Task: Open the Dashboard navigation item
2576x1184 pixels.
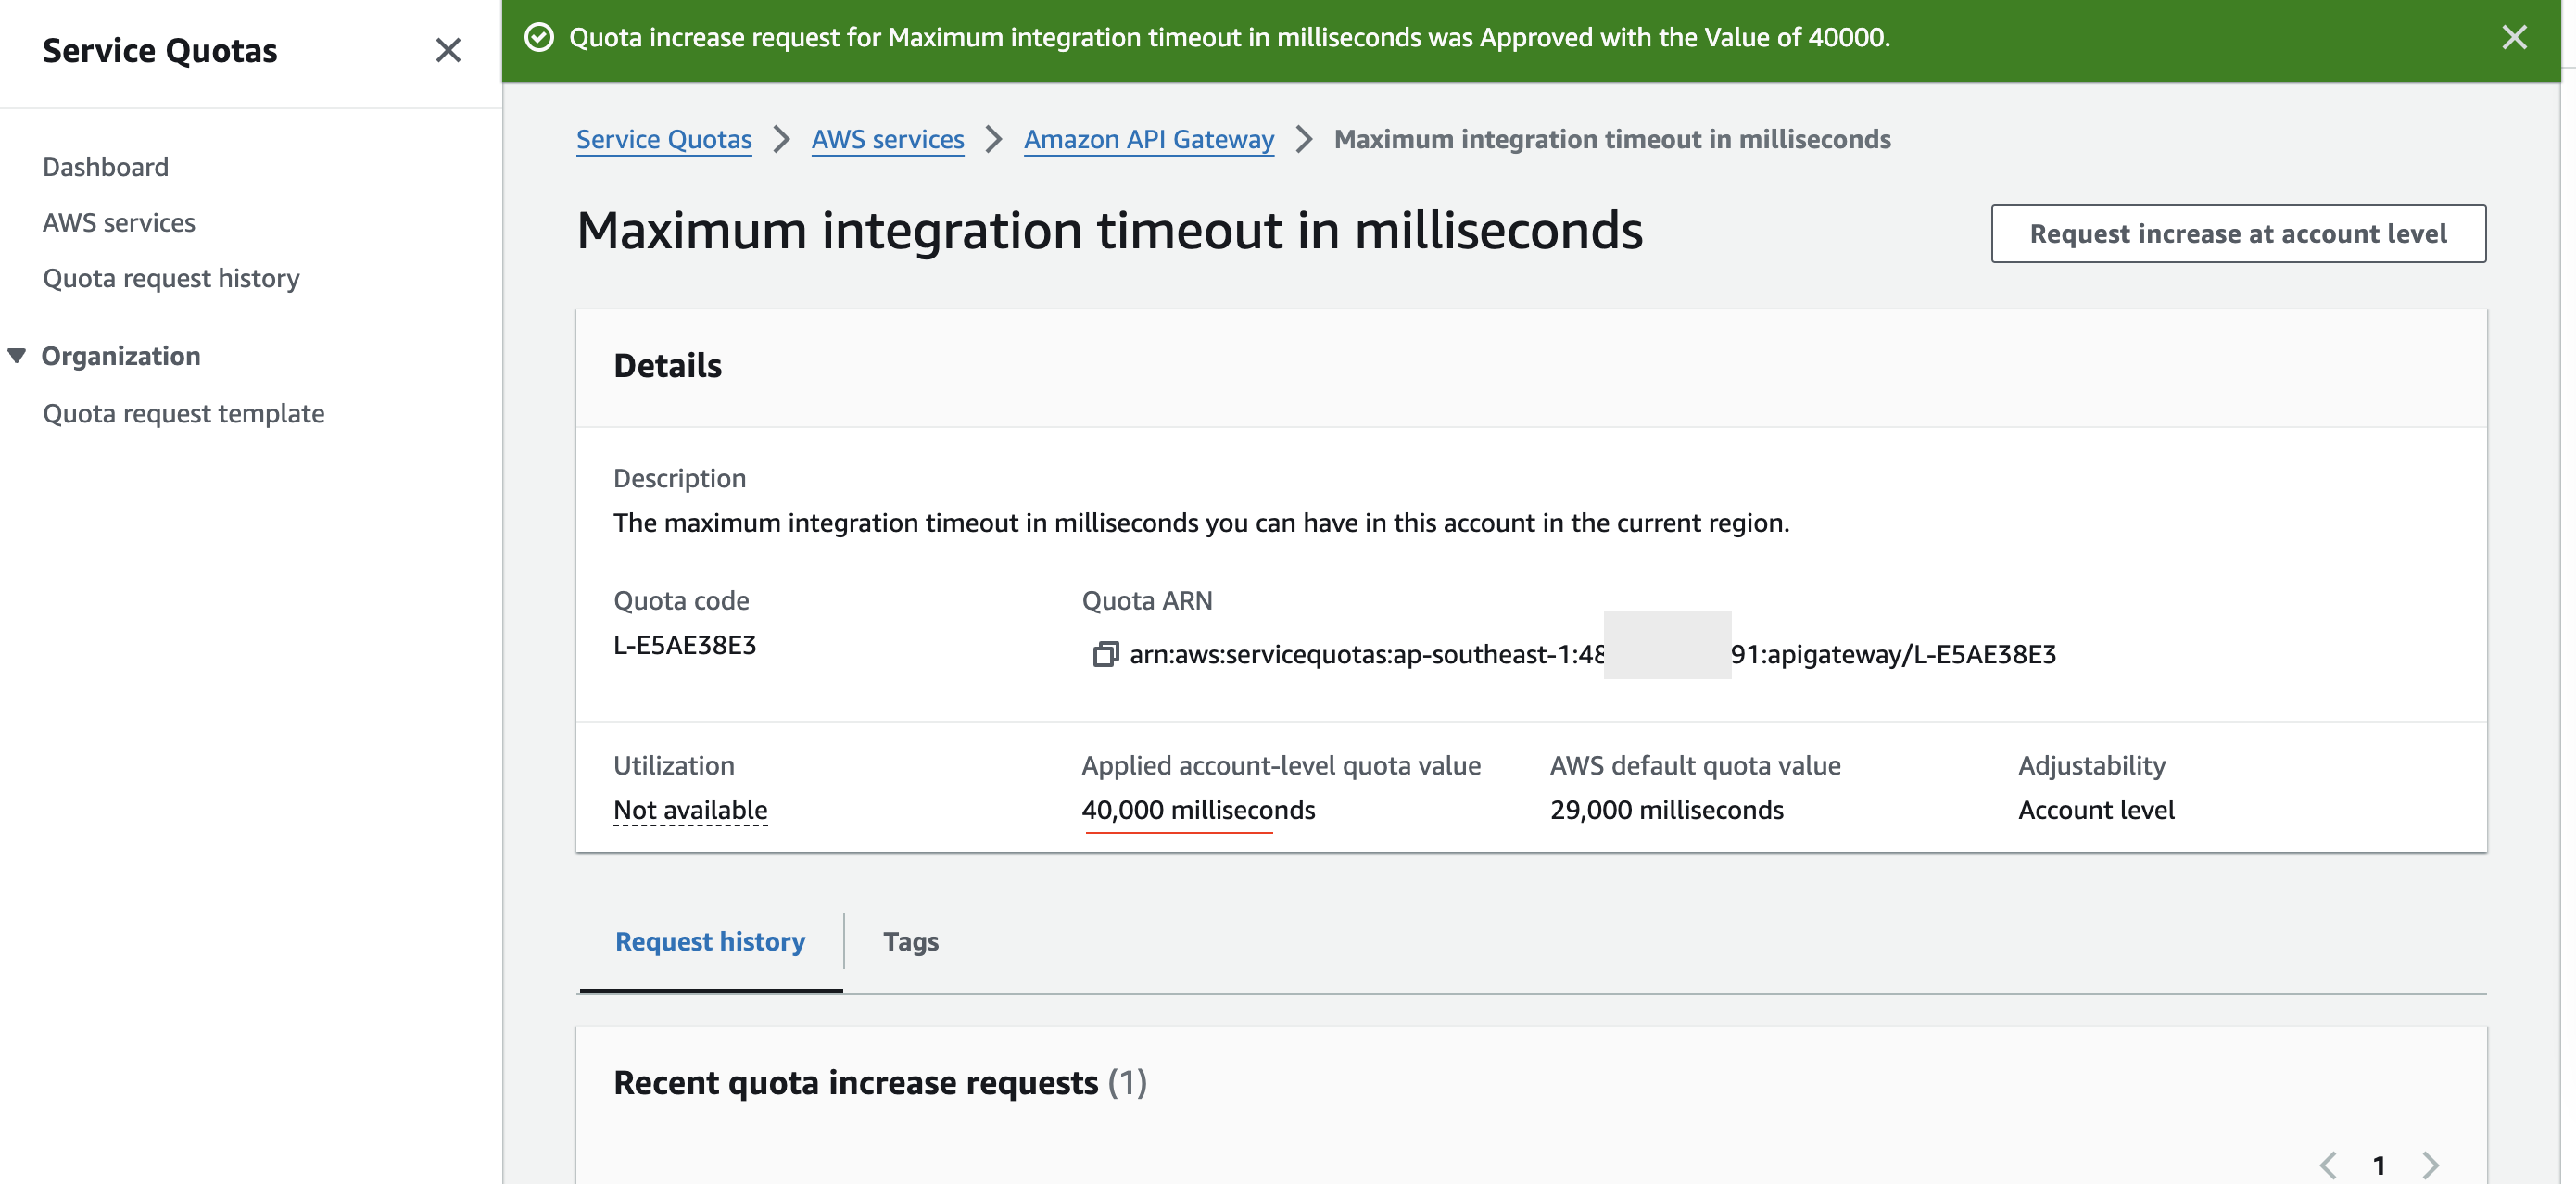Action: pyautogui.click(x=105, y=167)
